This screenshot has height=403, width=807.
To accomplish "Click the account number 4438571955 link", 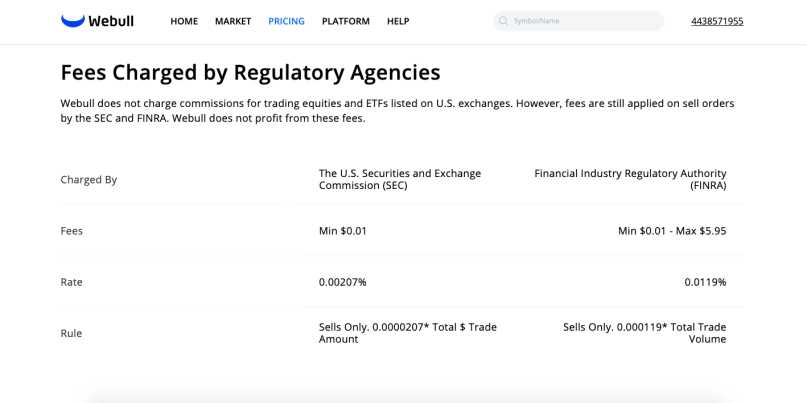I will click(x=717, y=21).
